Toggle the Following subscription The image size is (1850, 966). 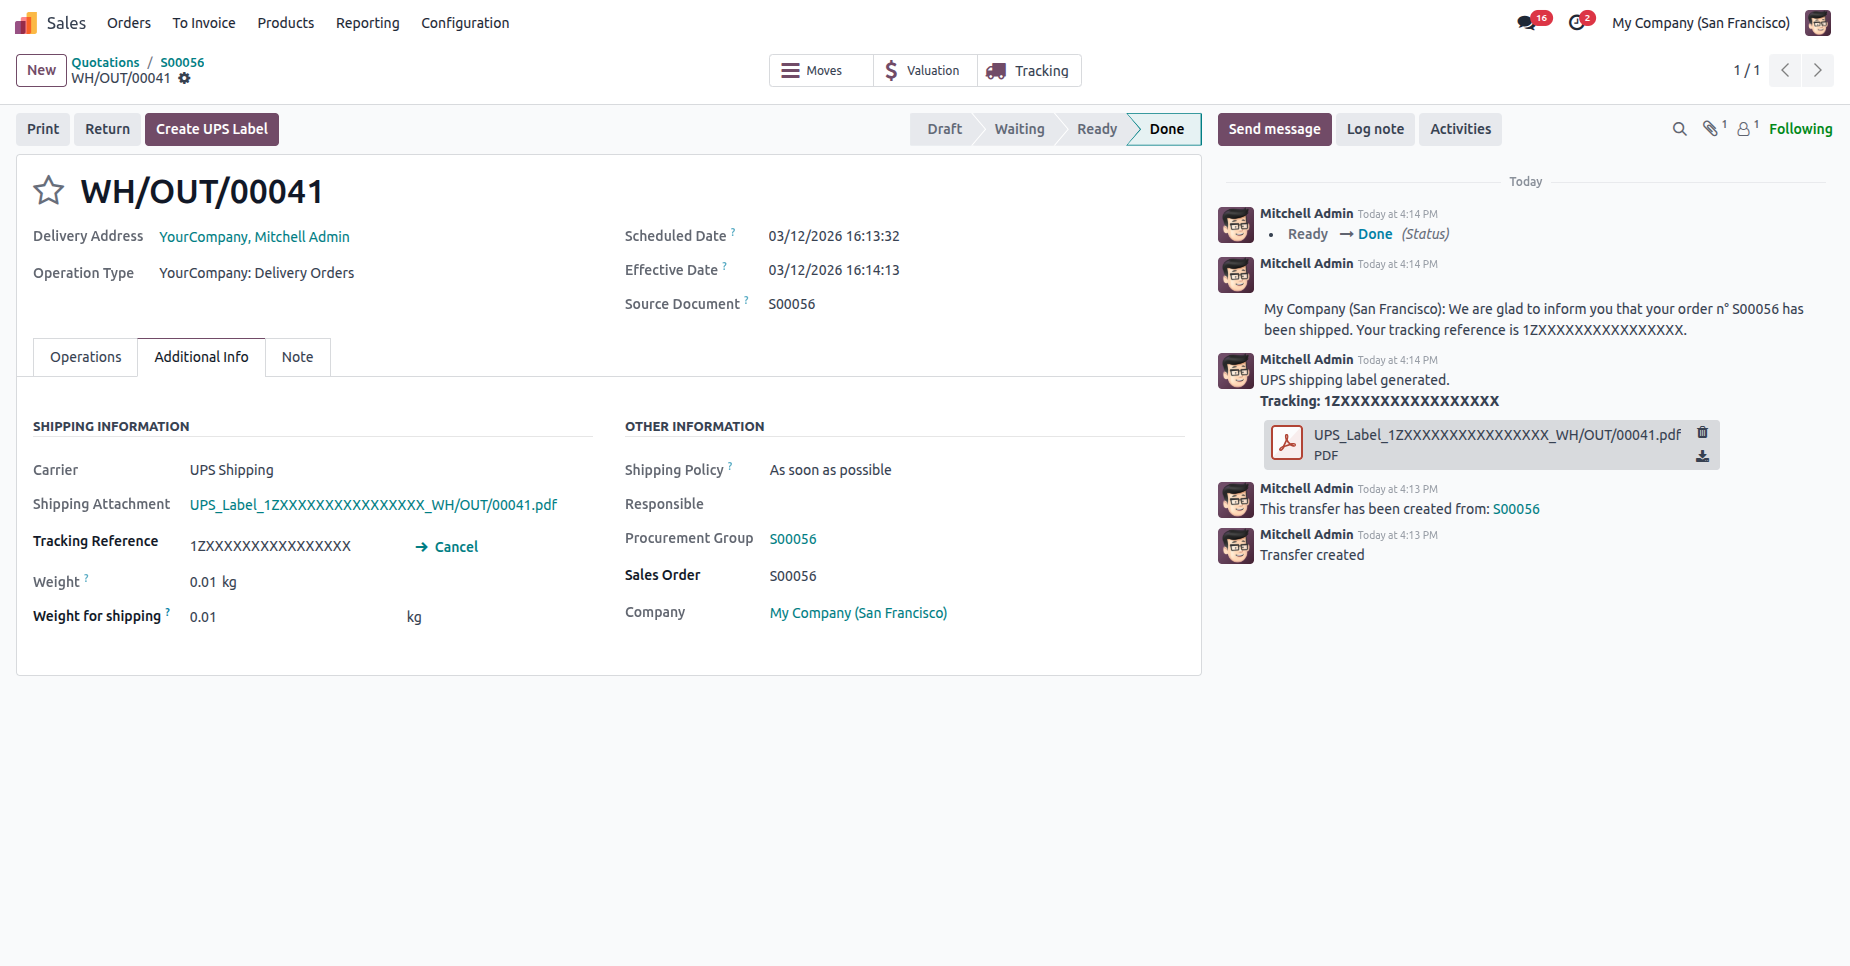point(1800,129)
